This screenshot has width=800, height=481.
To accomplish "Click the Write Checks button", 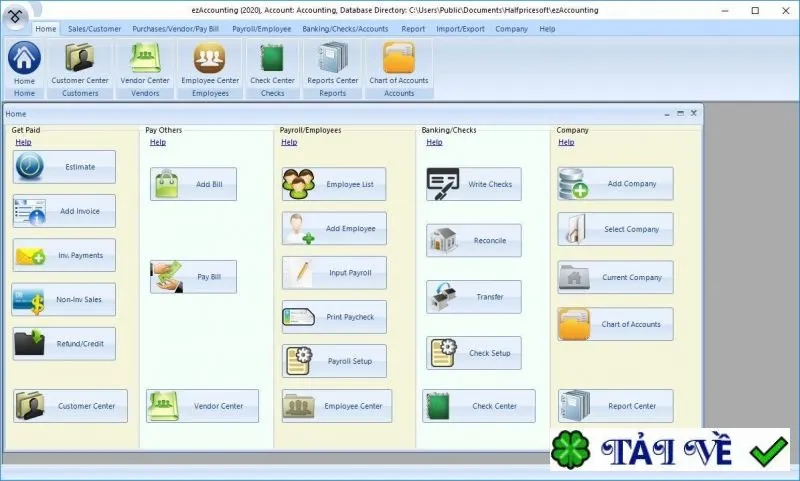I will click(x=474, y=184).
